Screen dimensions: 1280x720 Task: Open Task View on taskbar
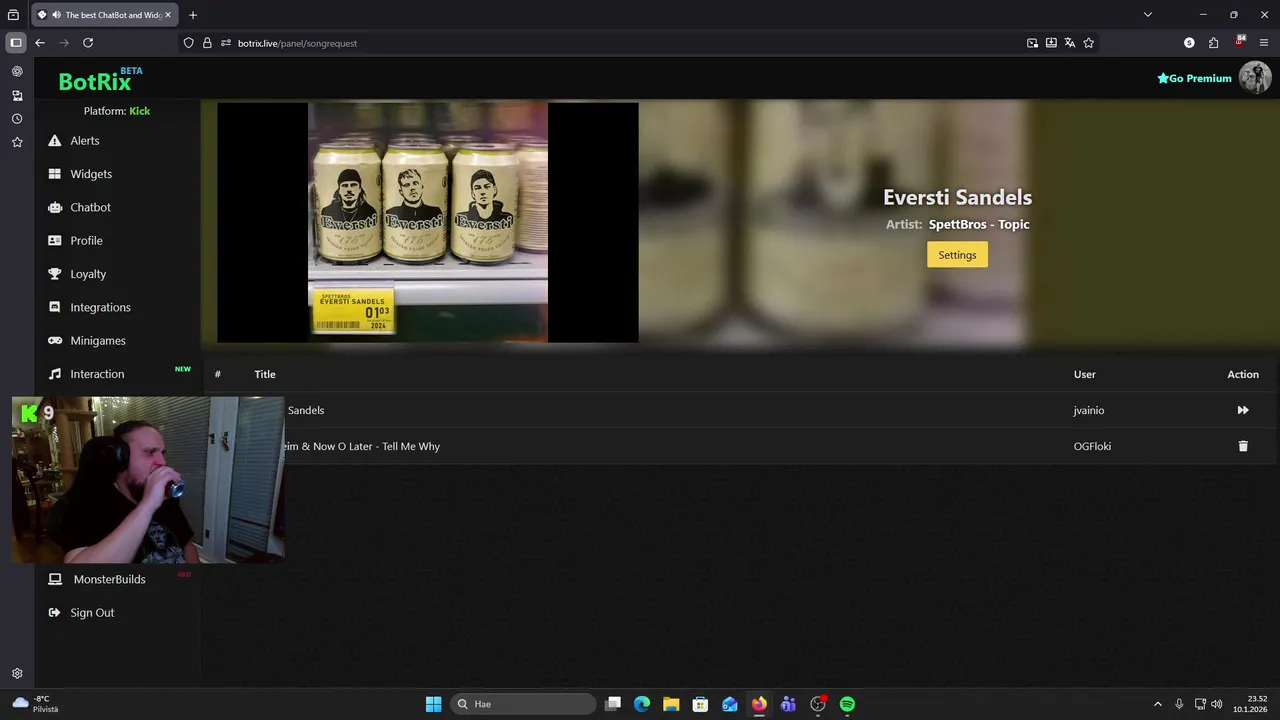(614, 704)
